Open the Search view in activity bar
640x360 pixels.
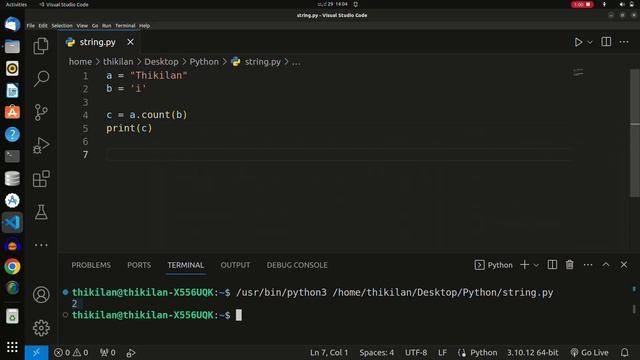pyautogui.click(x=41, y=78)
